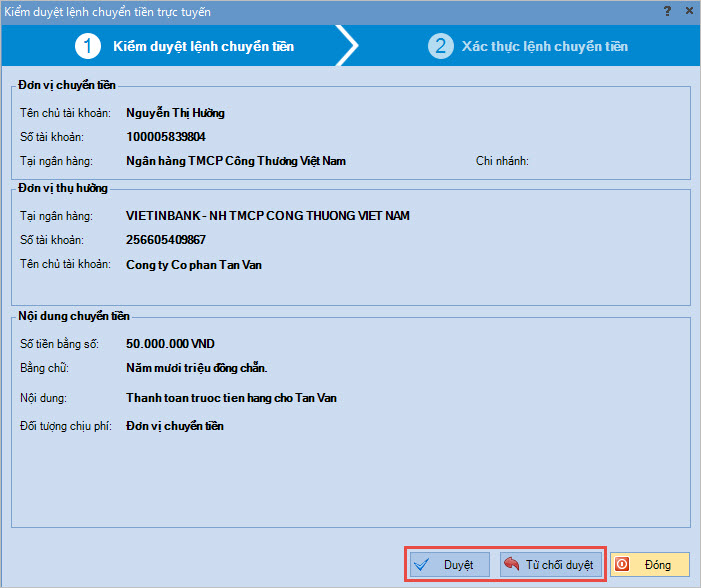Click the step 1 number circle
Screen dimensions: 701x588
[x=92, y=46]
